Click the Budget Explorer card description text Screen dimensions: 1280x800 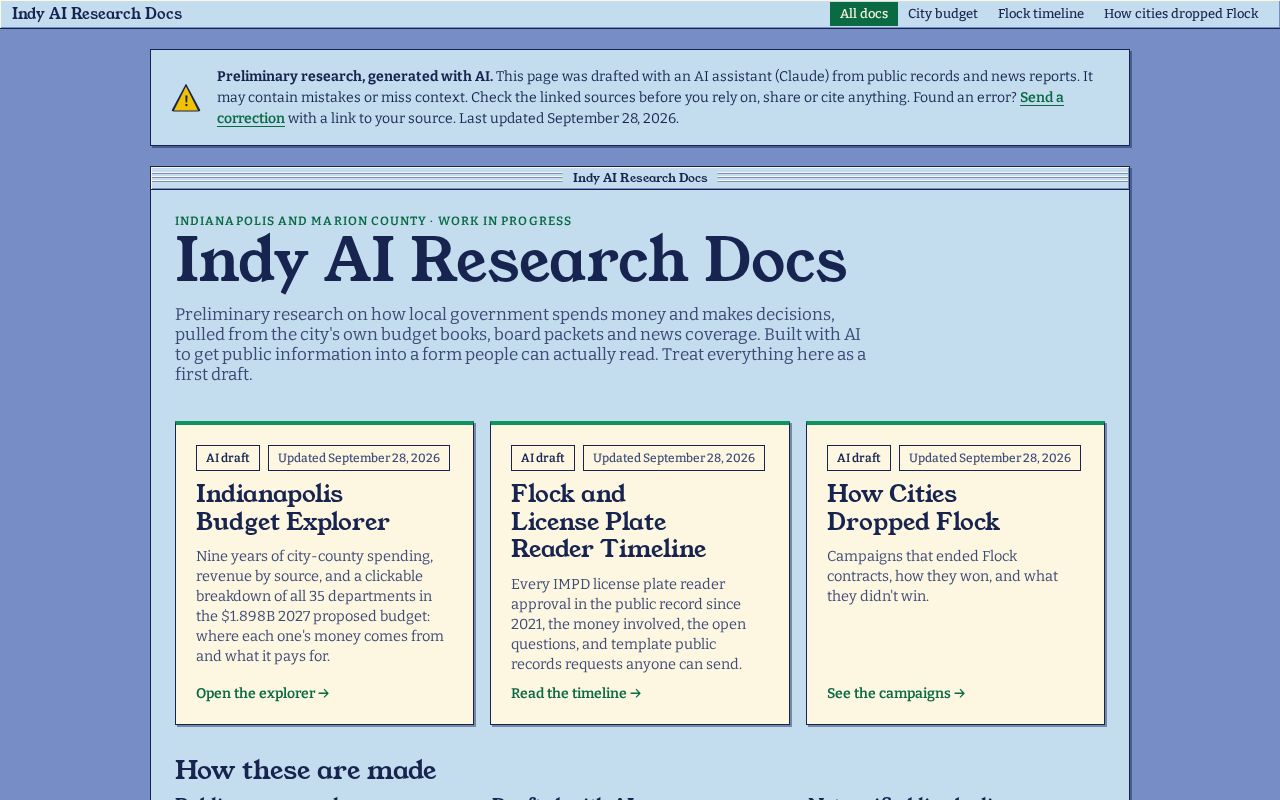tap(320, 606)
